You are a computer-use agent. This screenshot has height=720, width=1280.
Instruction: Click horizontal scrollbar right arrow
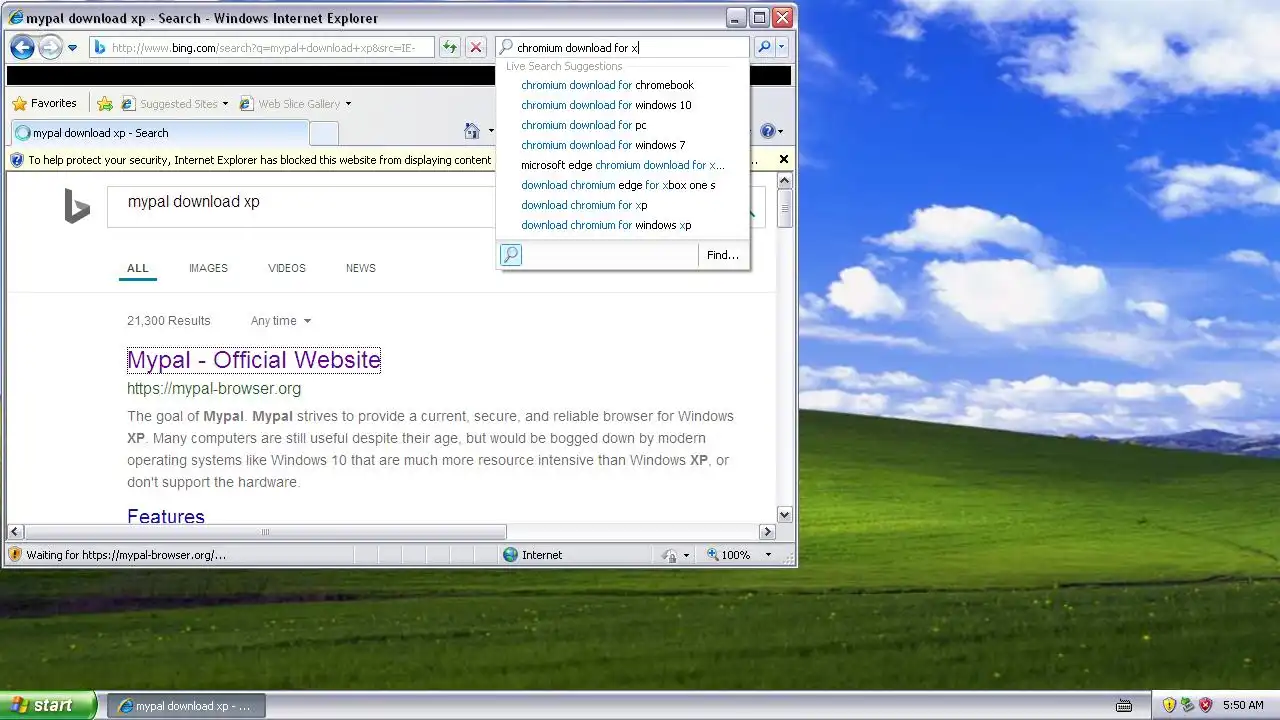tap(768, 532)
